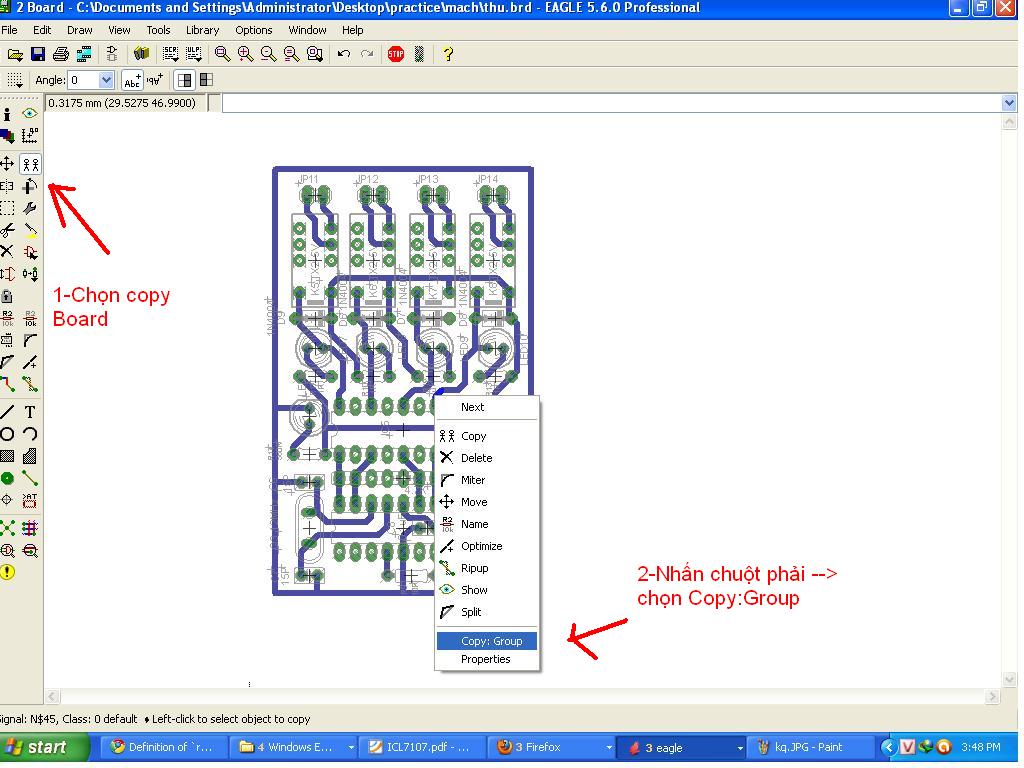The width and height of the screenshot is (1024, 768).
Task: Select the Rectangle tool
Action: pos(7,456)
